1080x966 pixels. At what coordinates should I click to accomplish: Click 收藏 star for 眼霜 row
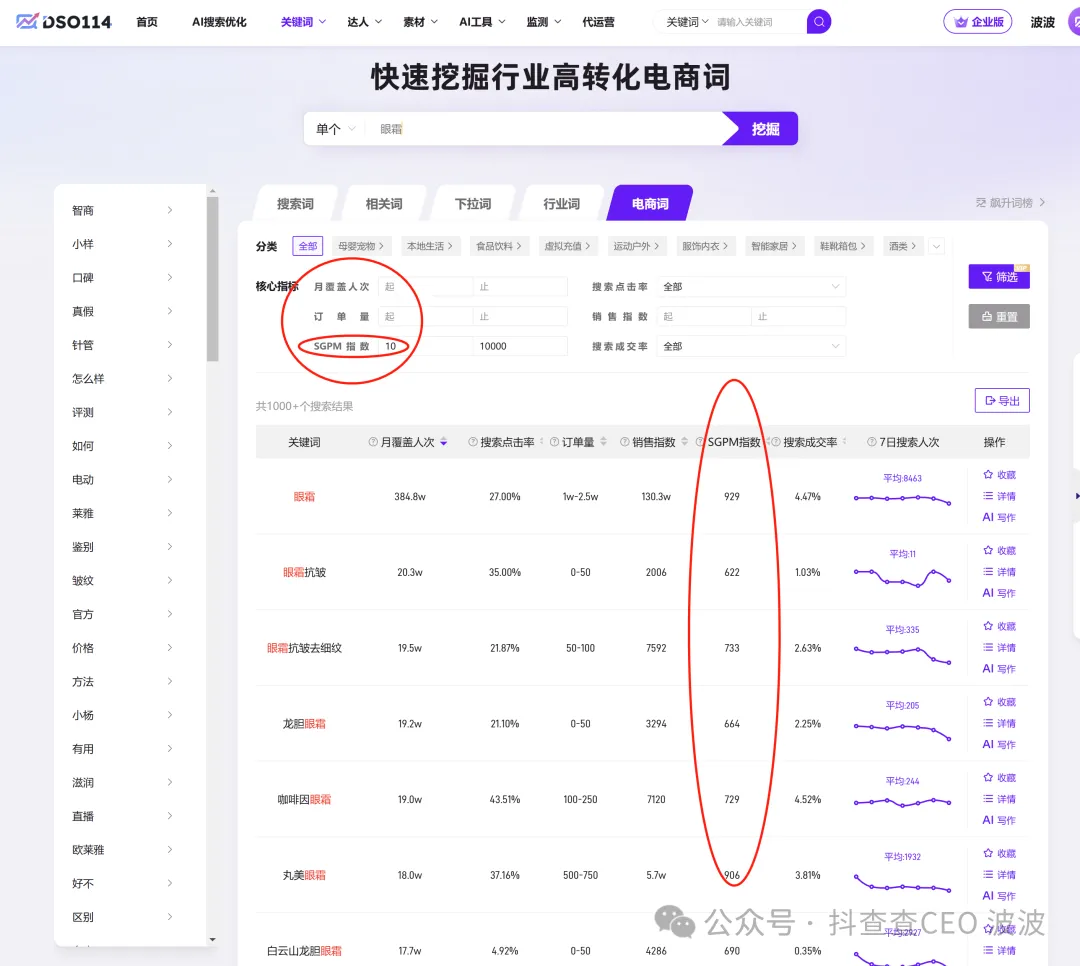(x=999, y=475)
